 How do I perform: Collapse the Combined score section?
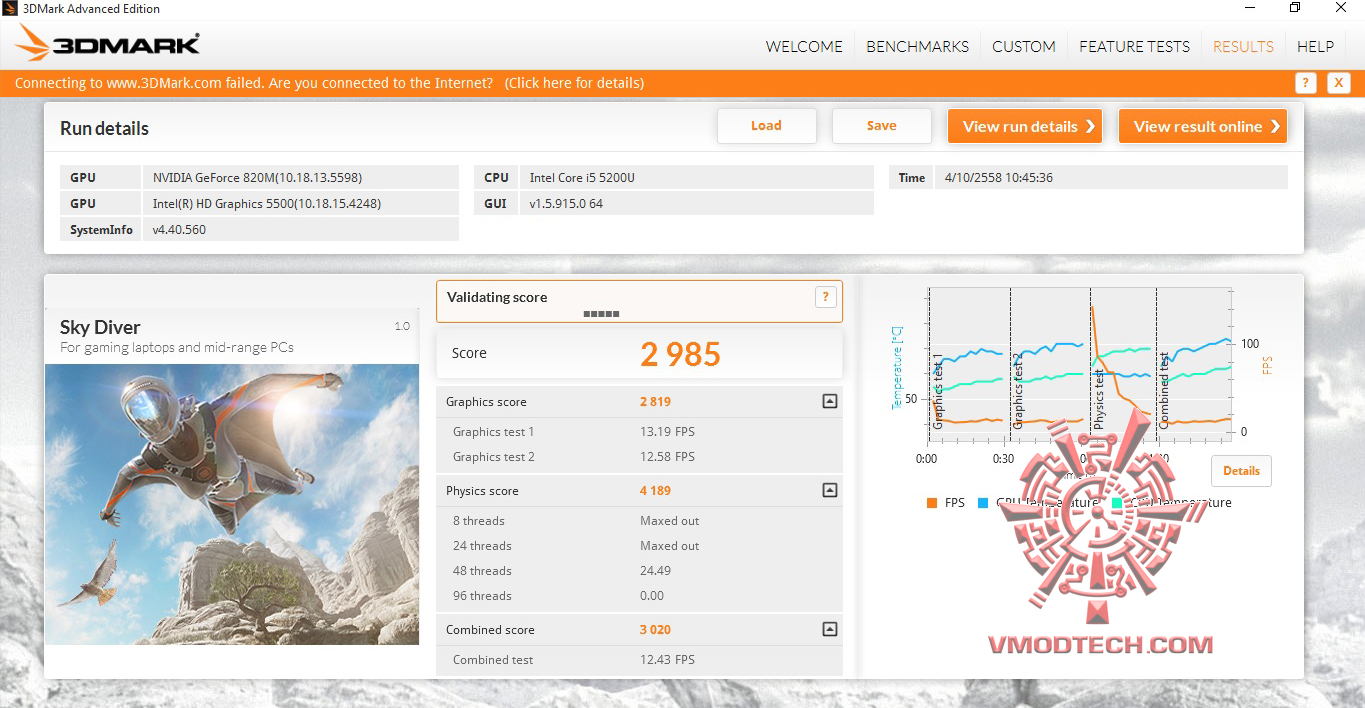pos(829,629)
